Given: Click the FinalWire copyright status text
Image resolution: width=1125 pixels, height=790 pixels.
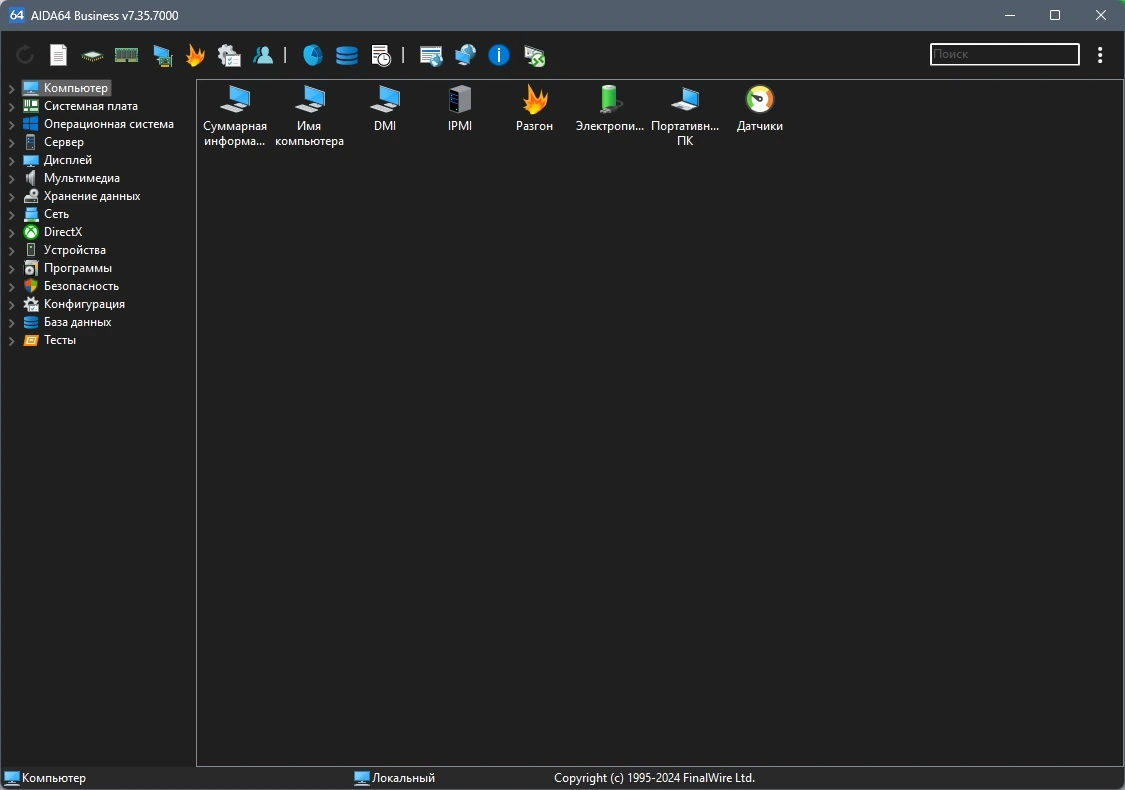Looking at the screenshot, I should click(654, 778).
